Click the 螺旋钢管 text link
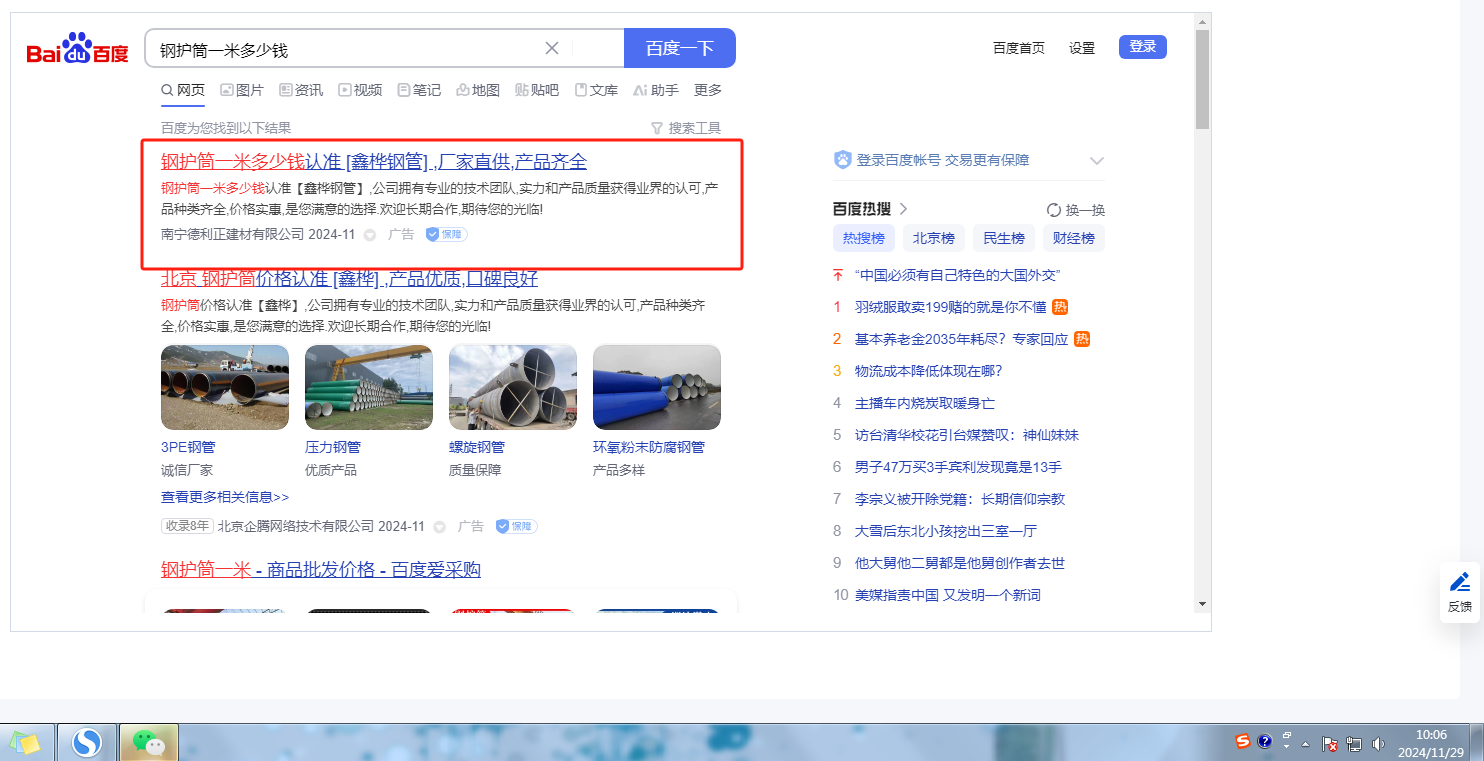The image size is (1484, 761). click(x=477, y=447)
